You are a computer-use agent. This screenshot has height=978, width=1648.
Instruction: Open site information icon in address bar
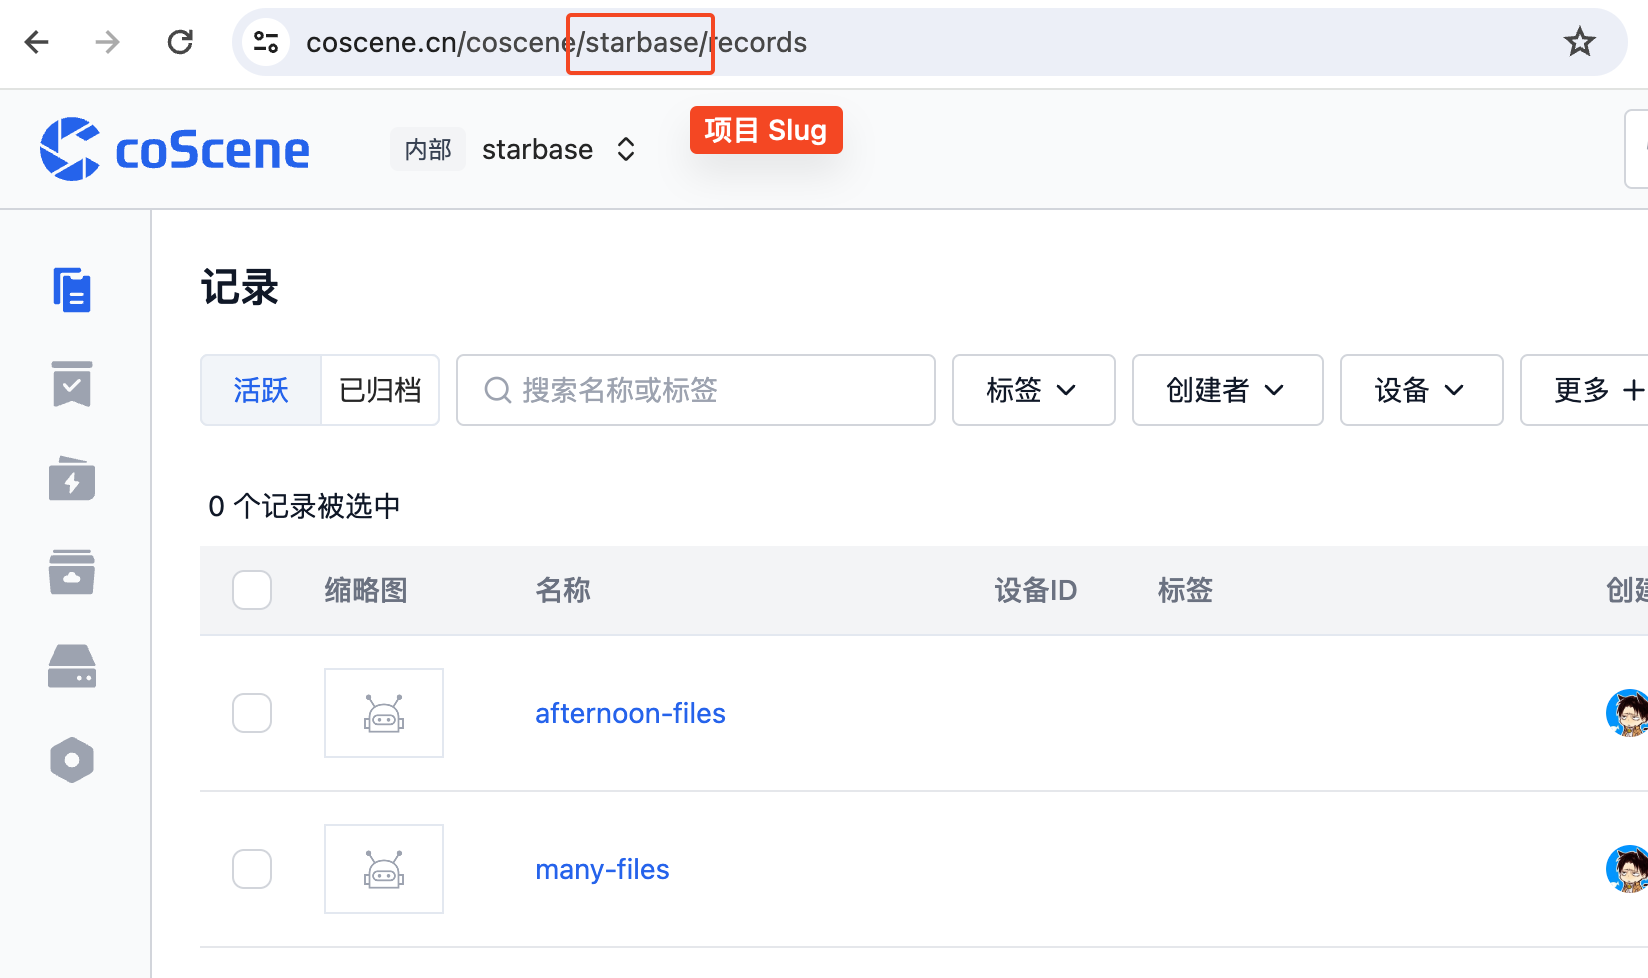click(266, 42)
